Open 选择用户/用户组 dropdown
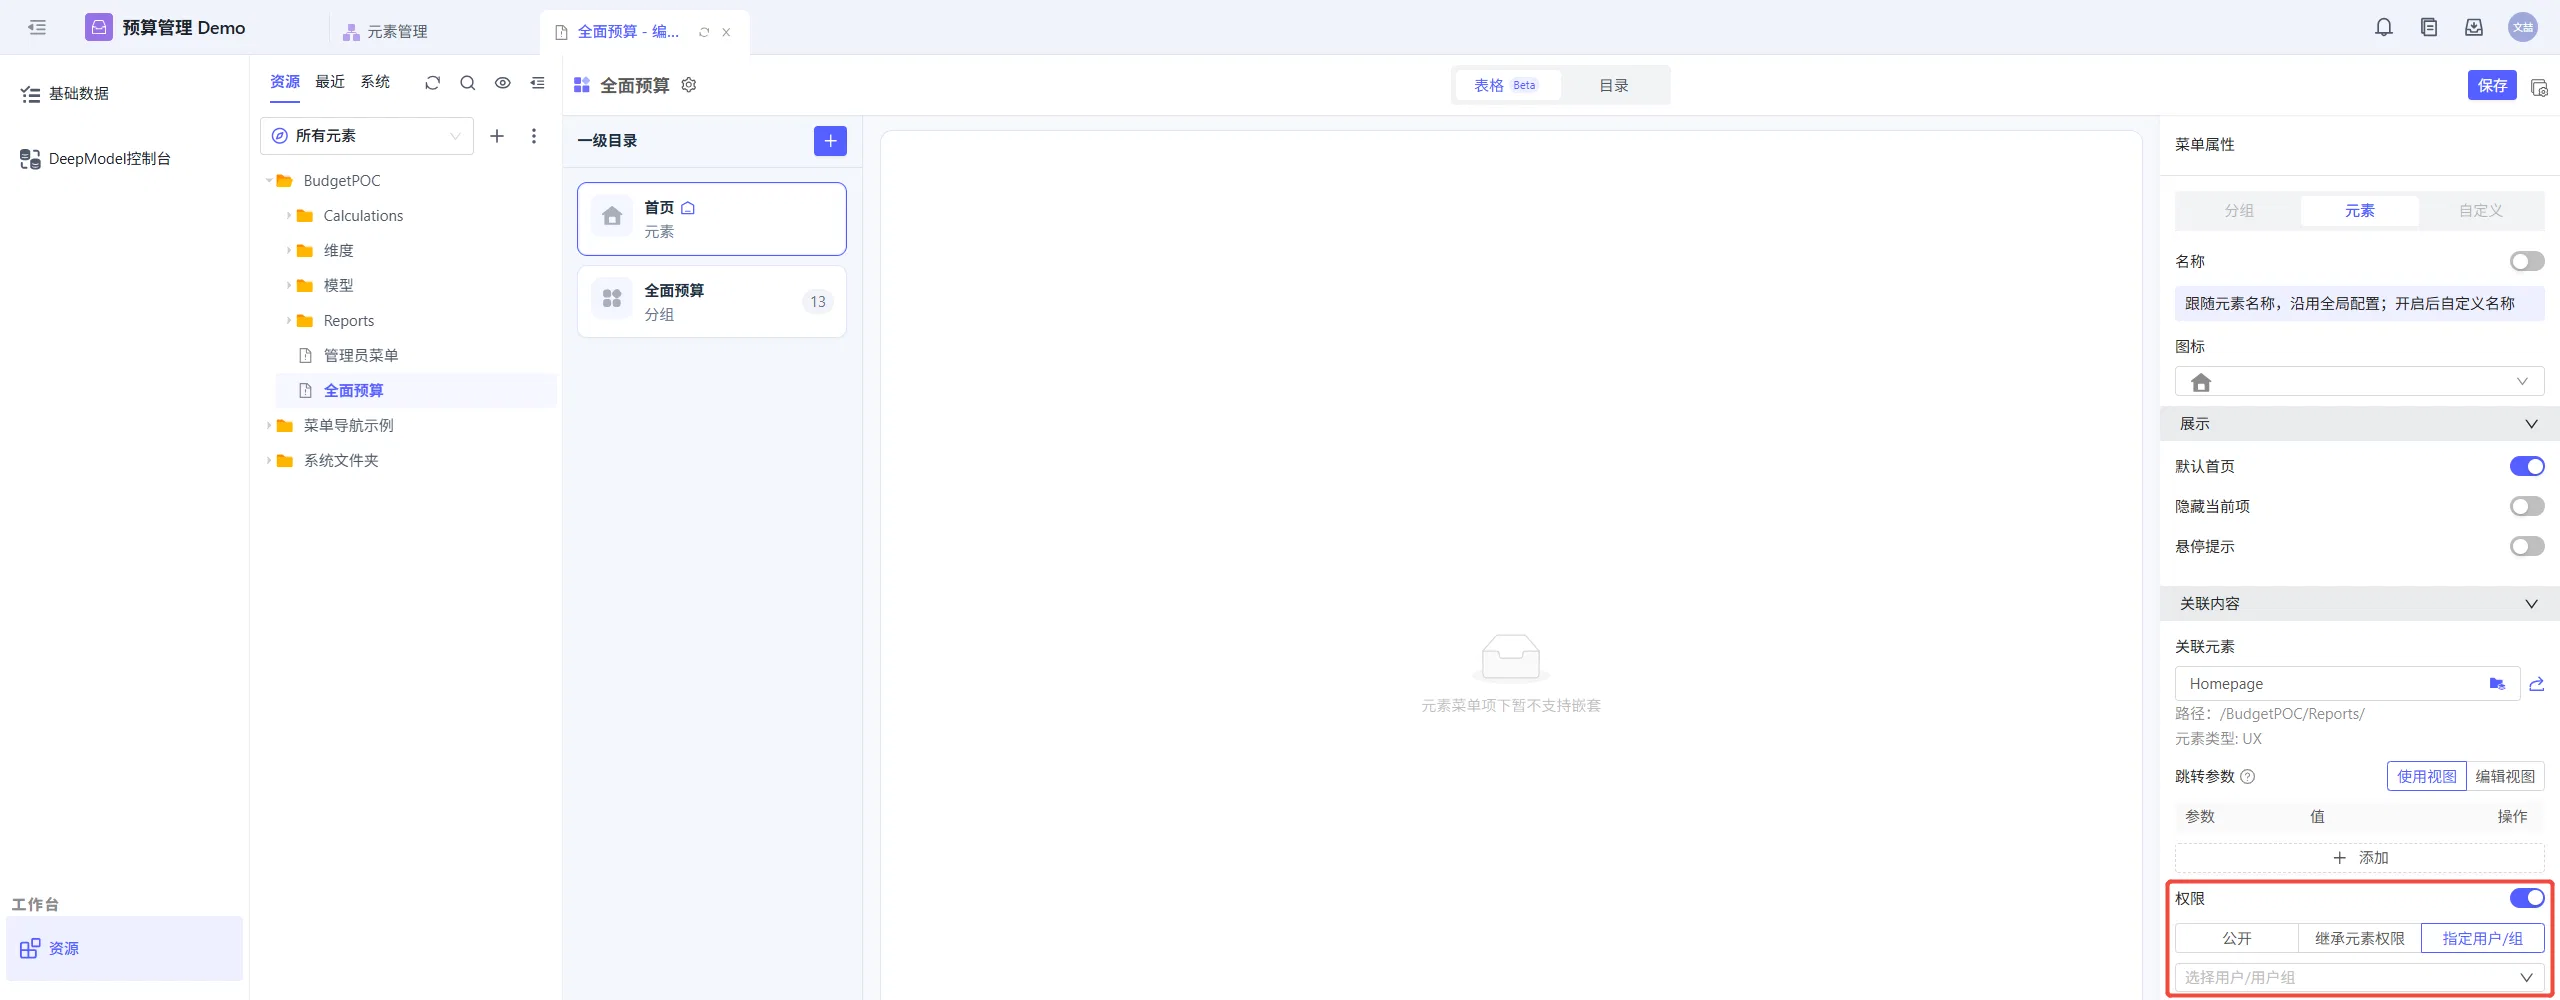The image size is (2560, 1000). 2360,977
